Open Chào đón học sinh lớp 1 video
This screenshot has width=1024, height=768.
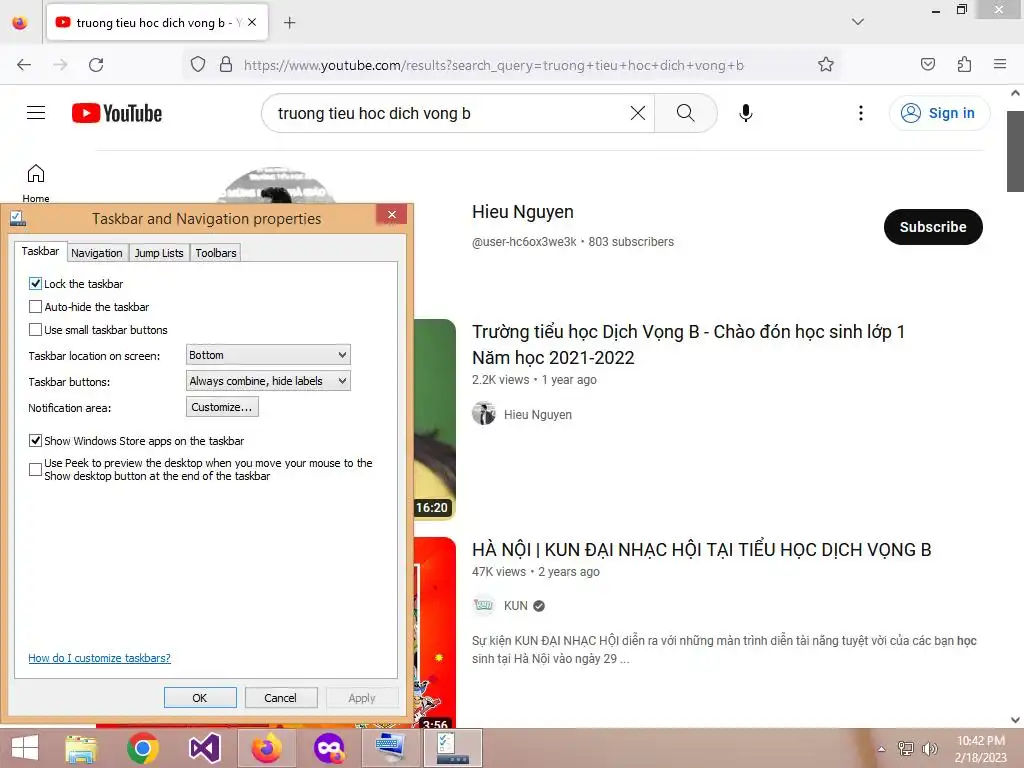[x=688, y=344]
